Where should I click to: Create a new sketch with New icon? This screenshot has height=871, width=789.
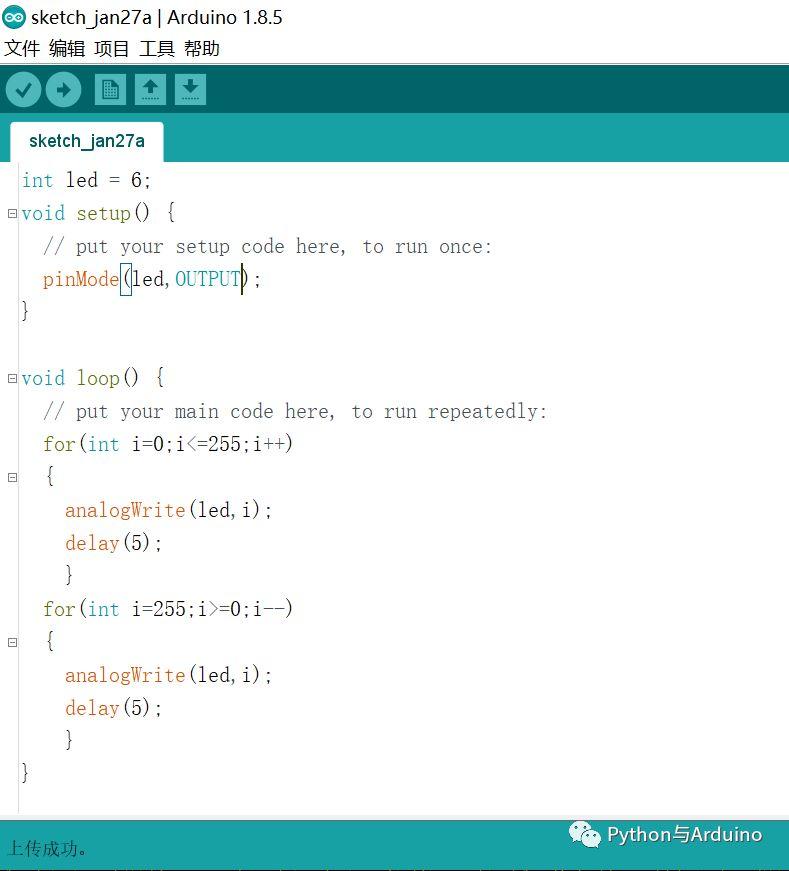click(110, 89)
